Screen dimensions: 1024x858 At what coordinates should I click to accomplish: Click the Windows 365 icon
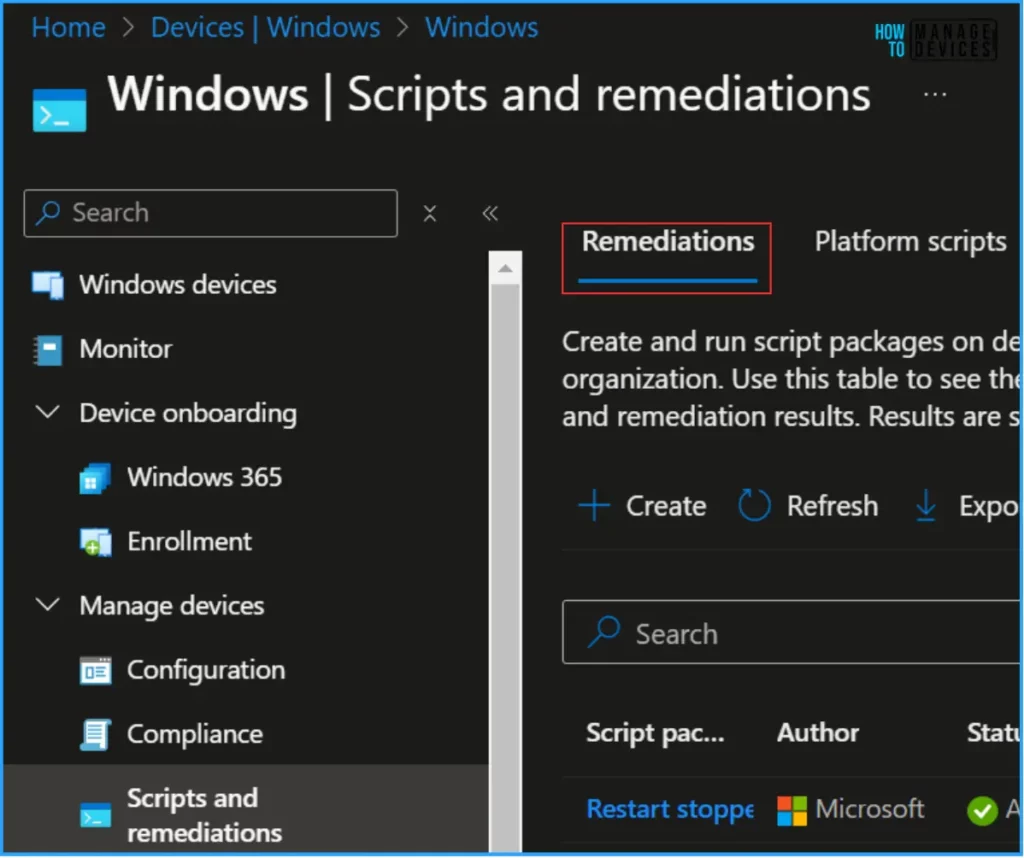[95, 479]
